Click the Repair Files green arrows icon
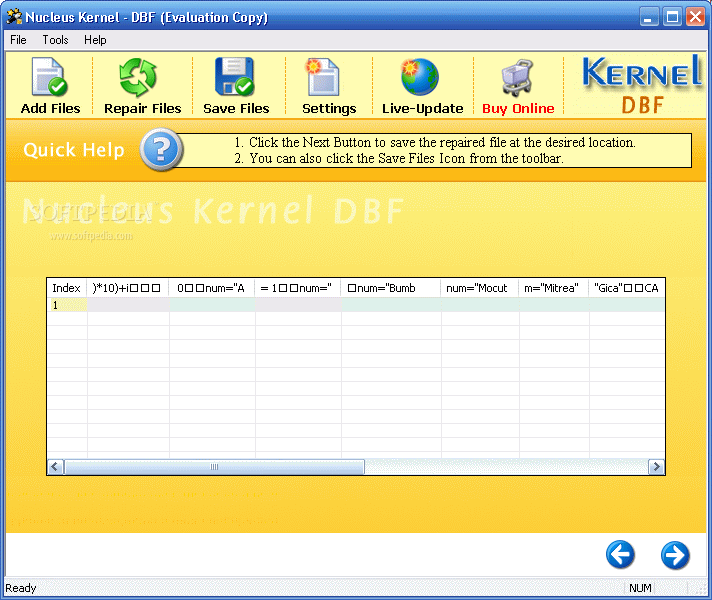Image resolution: width=712 pixels, height=600 pixels. pos(138,77)
